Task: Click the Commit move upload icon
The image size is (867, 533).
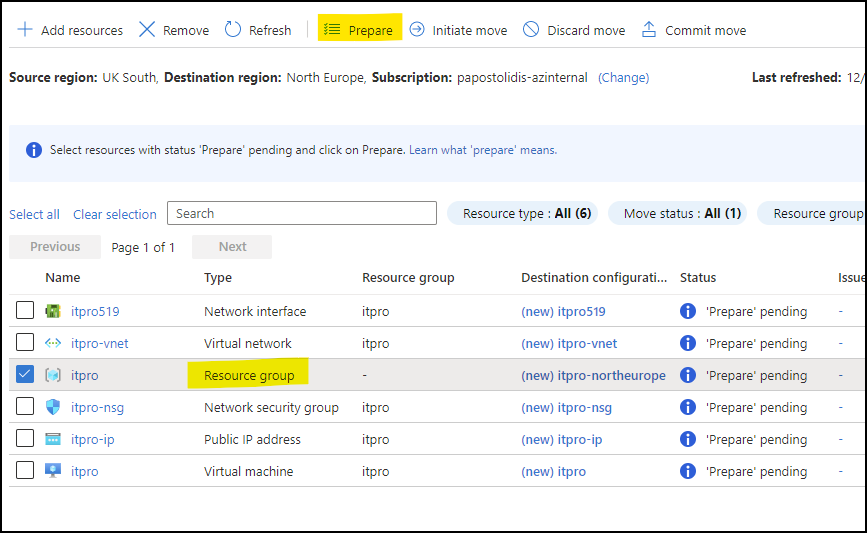Action: point(649,30)
